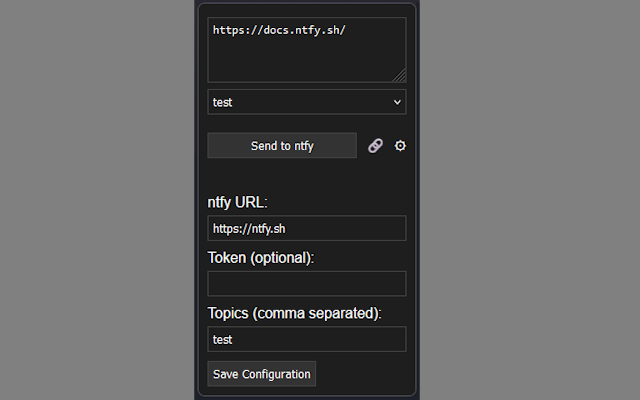640x400 pixels.
Task: Click the 'Token (optional):' label
Action: tap(261, 258)
